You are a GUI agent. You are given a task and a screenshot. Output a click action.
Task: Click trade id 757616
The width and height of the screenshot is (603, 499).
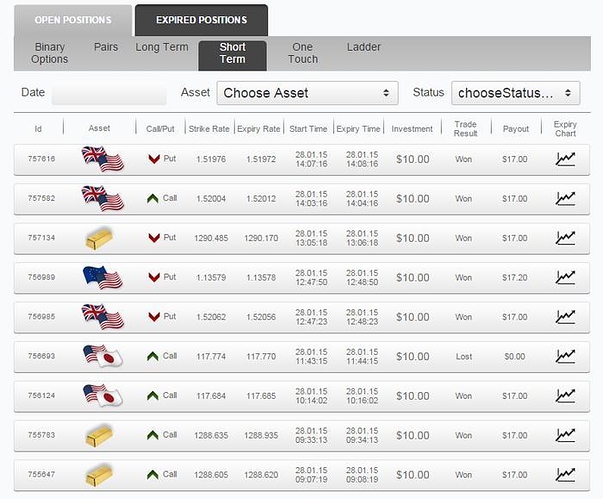(x=41, y=158)
